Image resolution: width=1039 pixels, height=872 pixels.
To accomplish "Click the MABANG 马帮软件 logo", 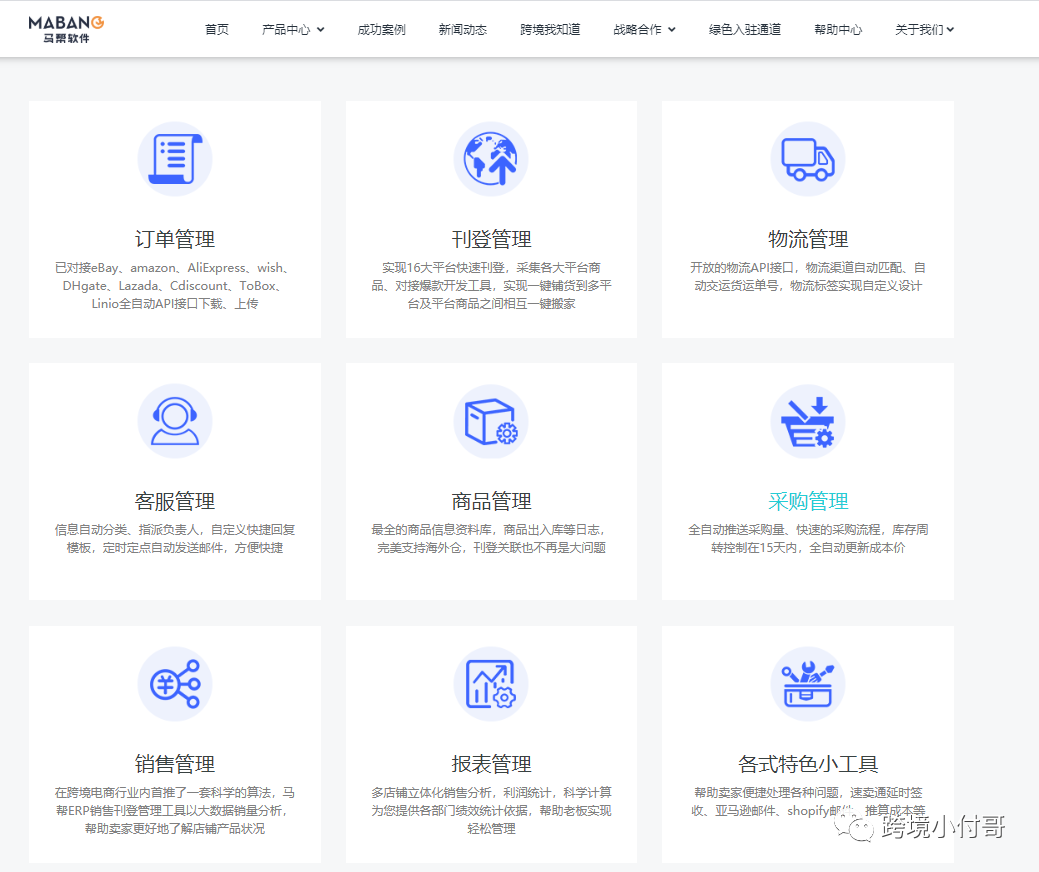I will [x=64, y=28].
